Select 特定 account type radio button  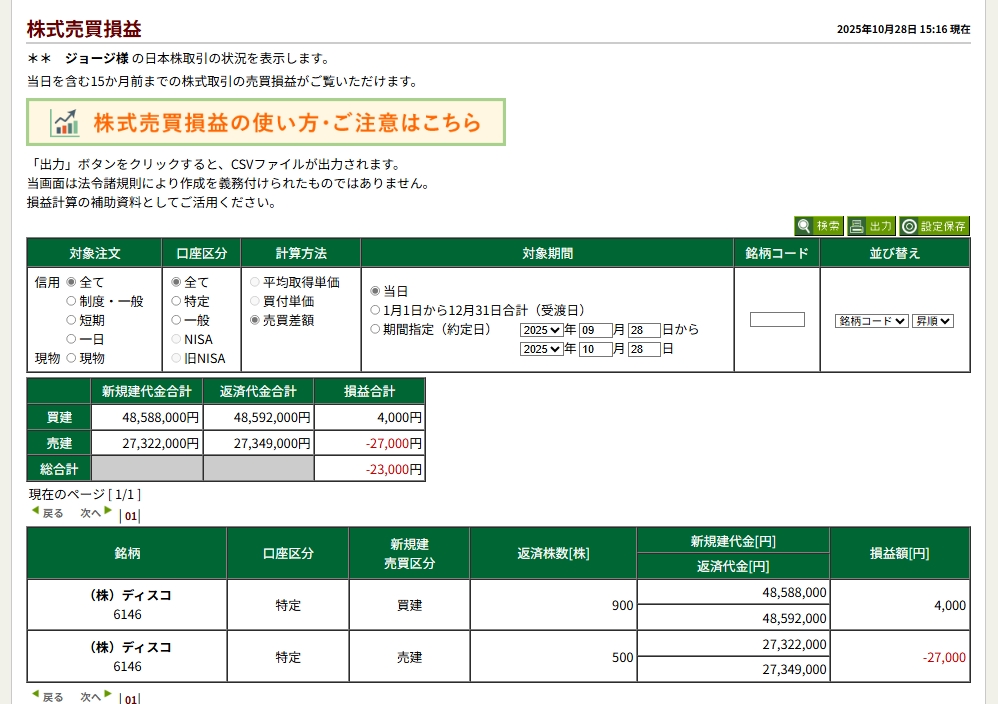coord(177,301)
